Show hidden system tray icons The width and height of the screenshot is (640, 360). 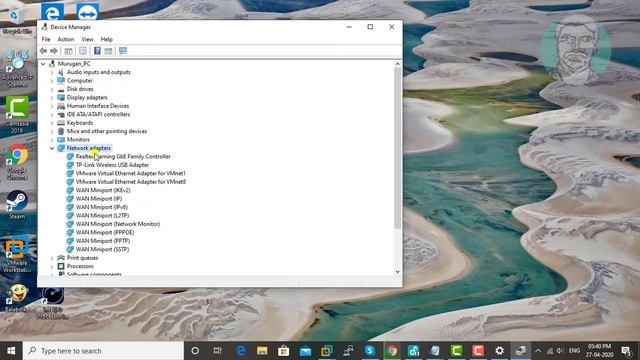point(538,351)
